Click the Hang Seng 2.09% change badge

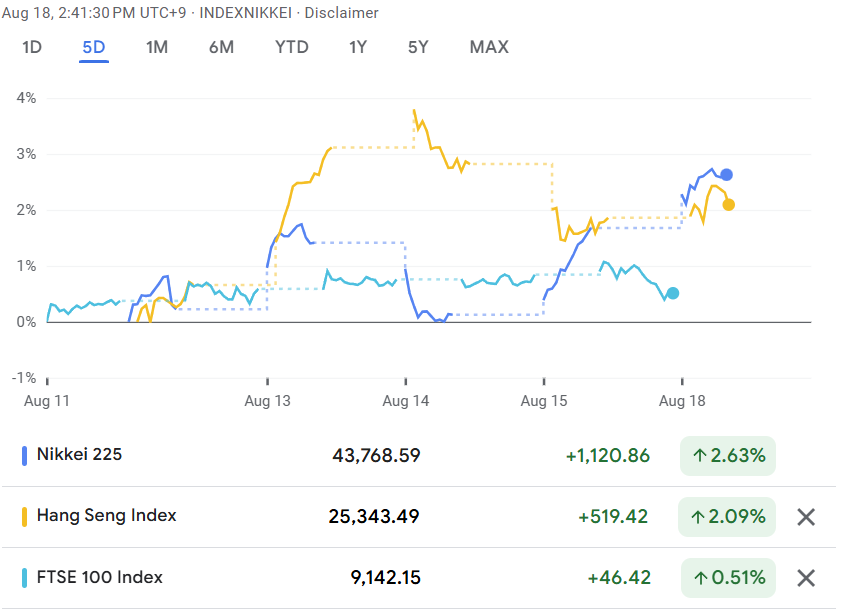pos(727,517)
